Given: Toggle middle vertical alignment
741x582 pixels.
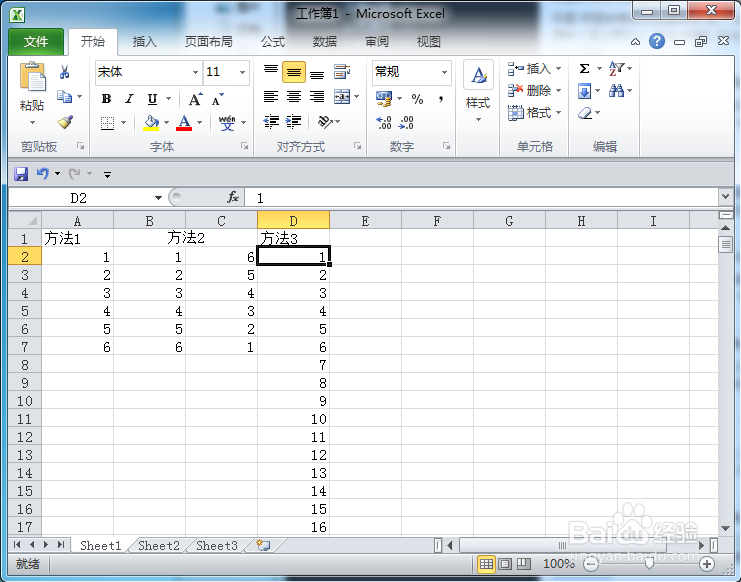Looking at the screenshot, I should [293, 72].
